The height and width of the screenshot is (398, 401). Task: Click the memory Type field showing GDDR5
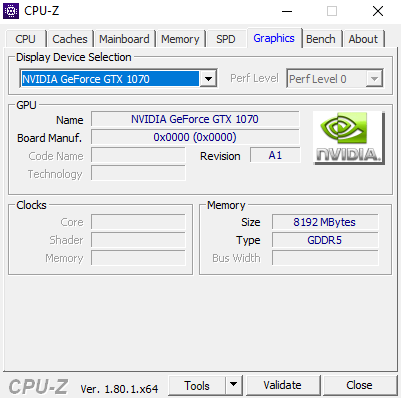[325, 240]
